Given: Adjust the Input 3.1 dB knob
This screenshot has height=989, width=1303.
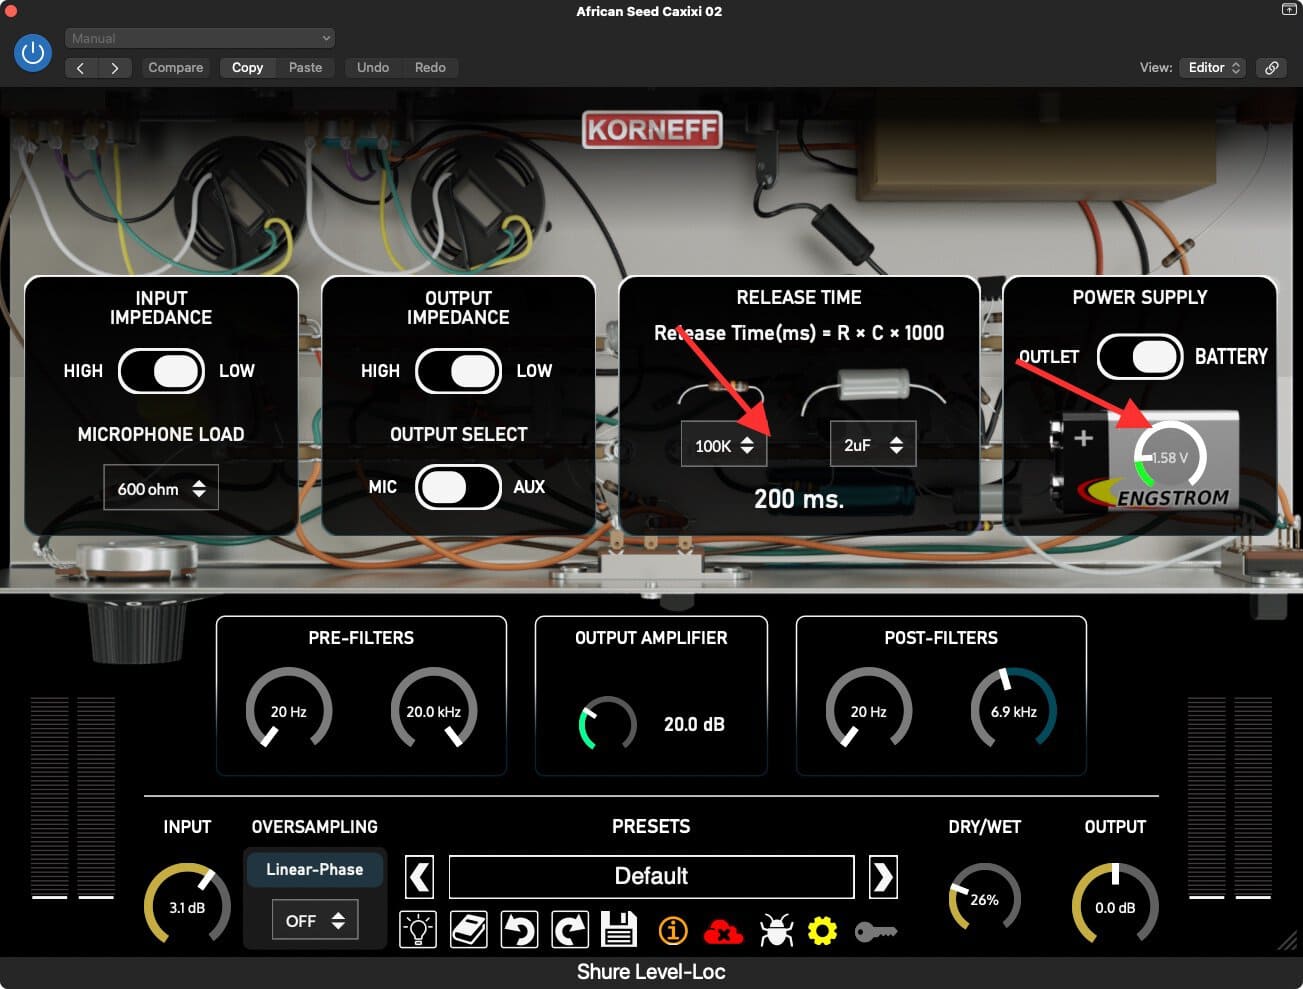Looking at the screenshot, I should (187, 906).
